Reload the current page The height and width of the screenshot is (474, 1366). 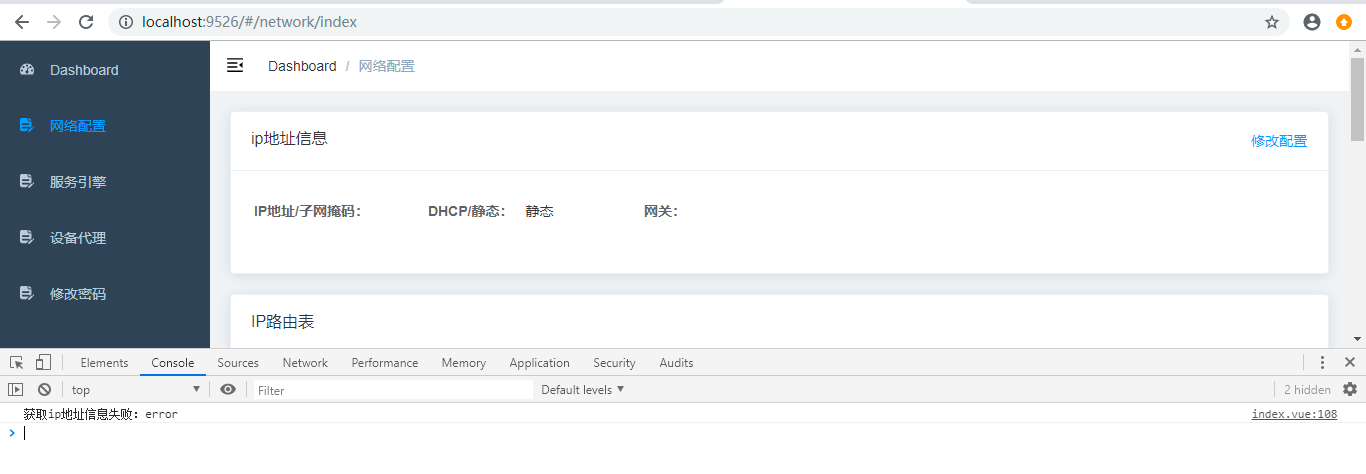pos(86,22)
